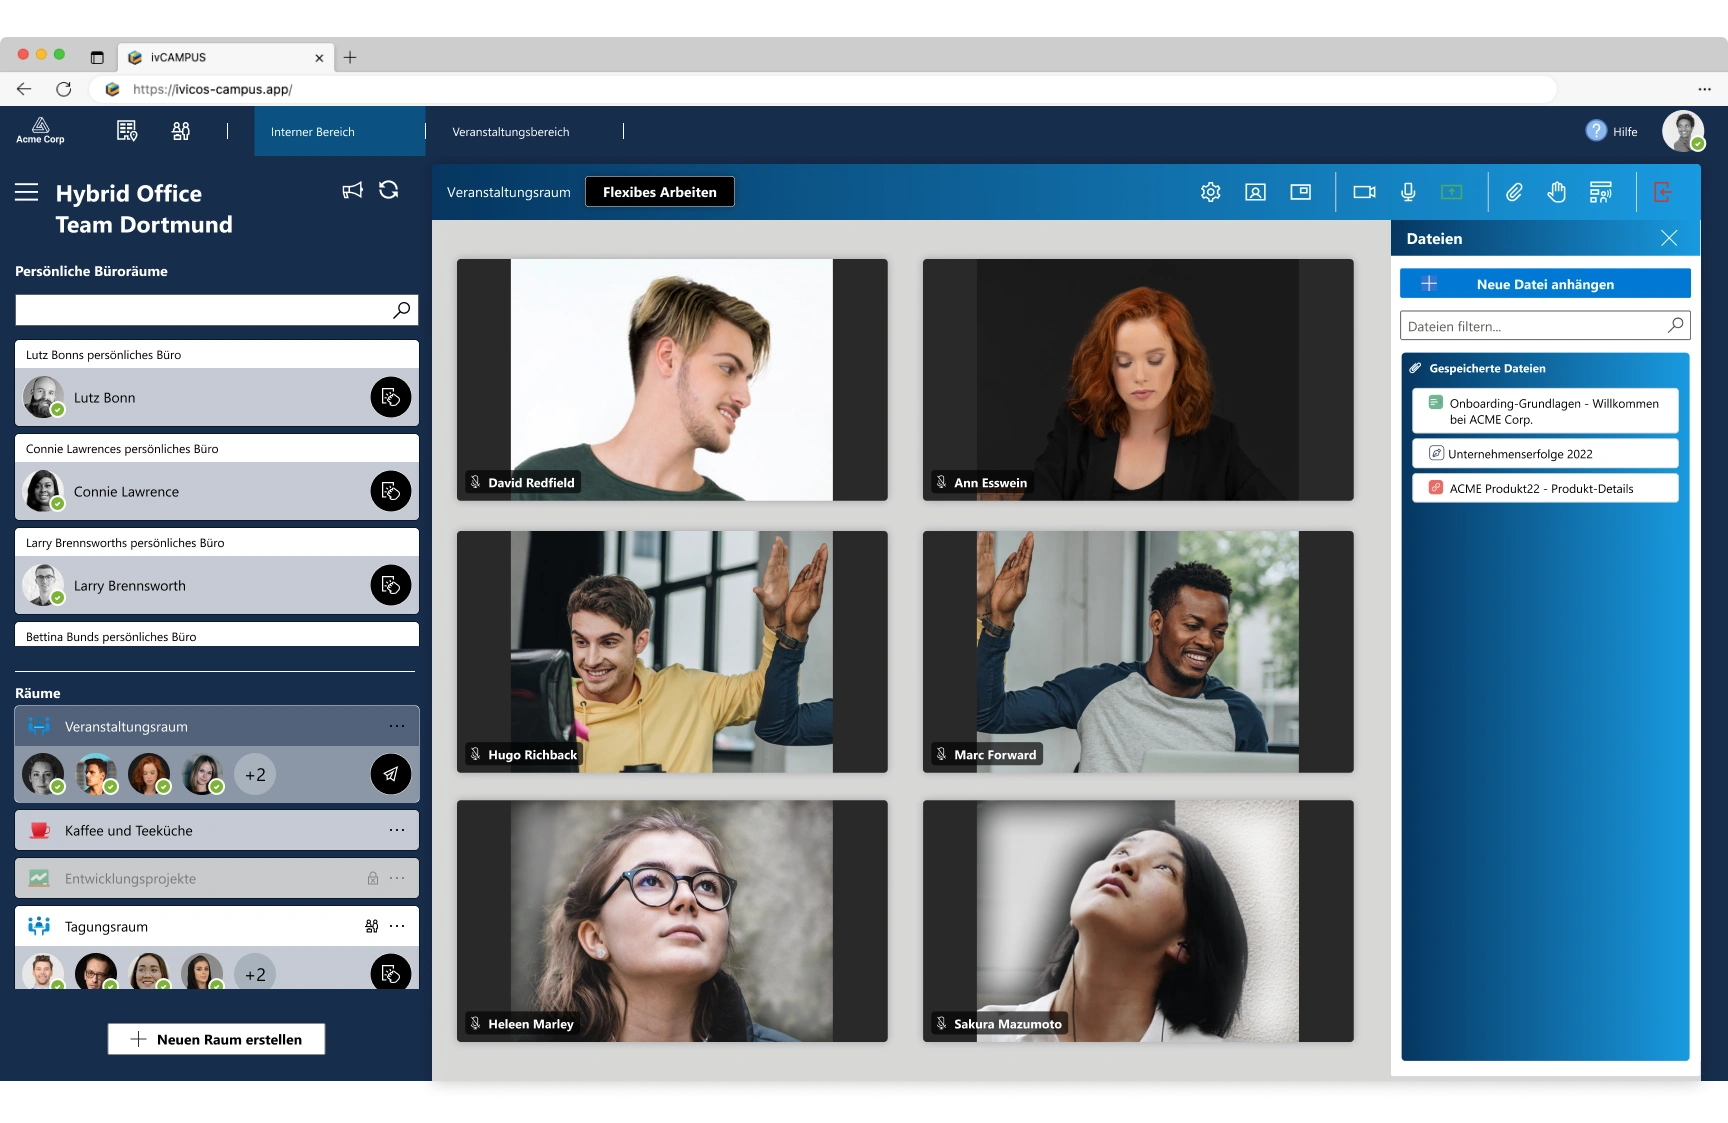Expand the +2 participants in Veranstaltungsraum
Screen dimensions: 1728x1123
(x=255, y=775)
